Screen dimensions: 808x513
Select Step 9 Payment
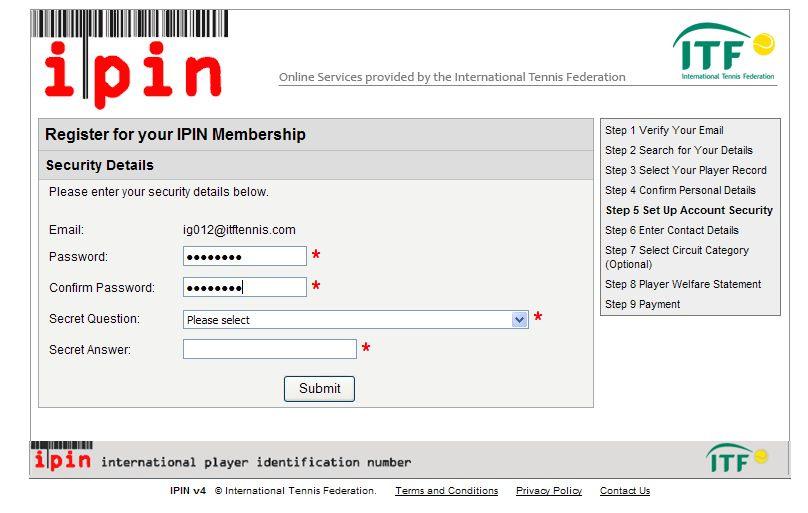[643, 304]
